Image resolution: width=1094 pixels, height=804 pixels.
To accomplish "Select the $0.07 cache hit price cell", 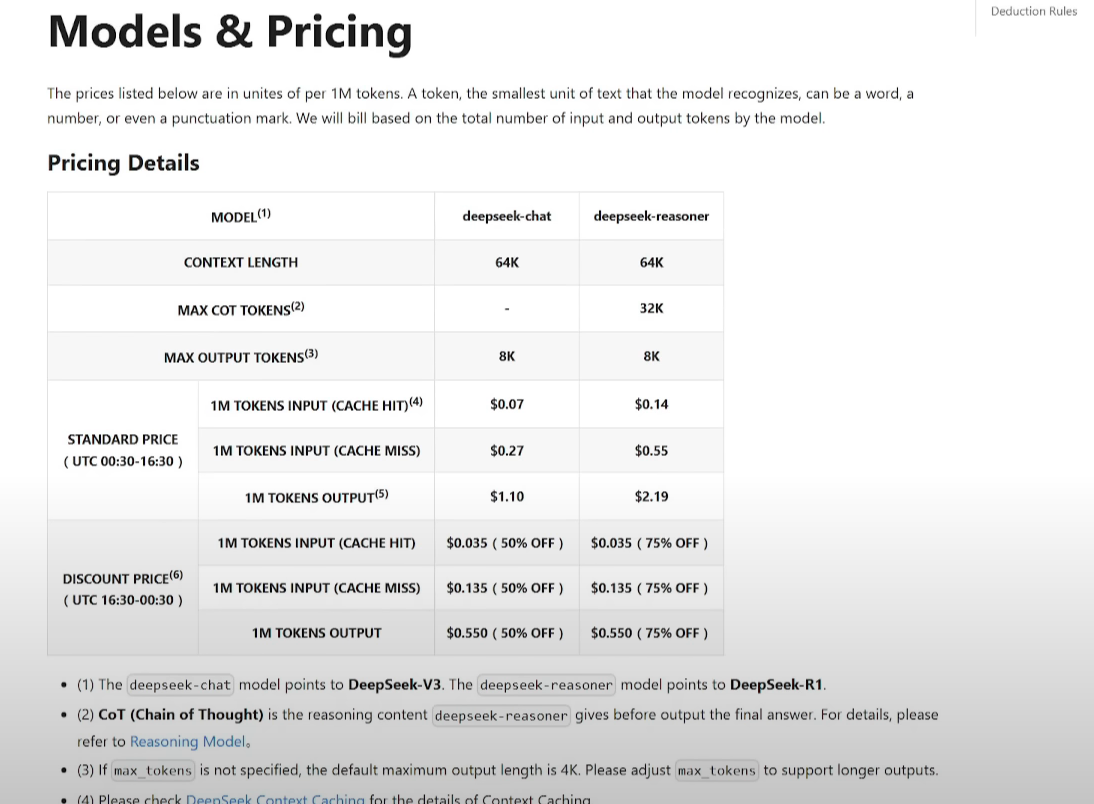I will pyautogui.click(x=506, y=404).
